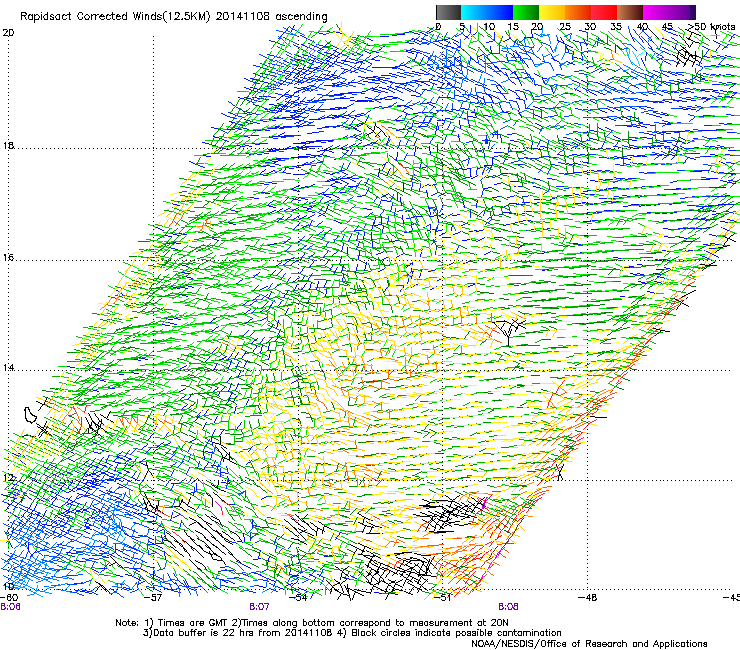Click the longitude label '-57'

click(x=153, y=598)
